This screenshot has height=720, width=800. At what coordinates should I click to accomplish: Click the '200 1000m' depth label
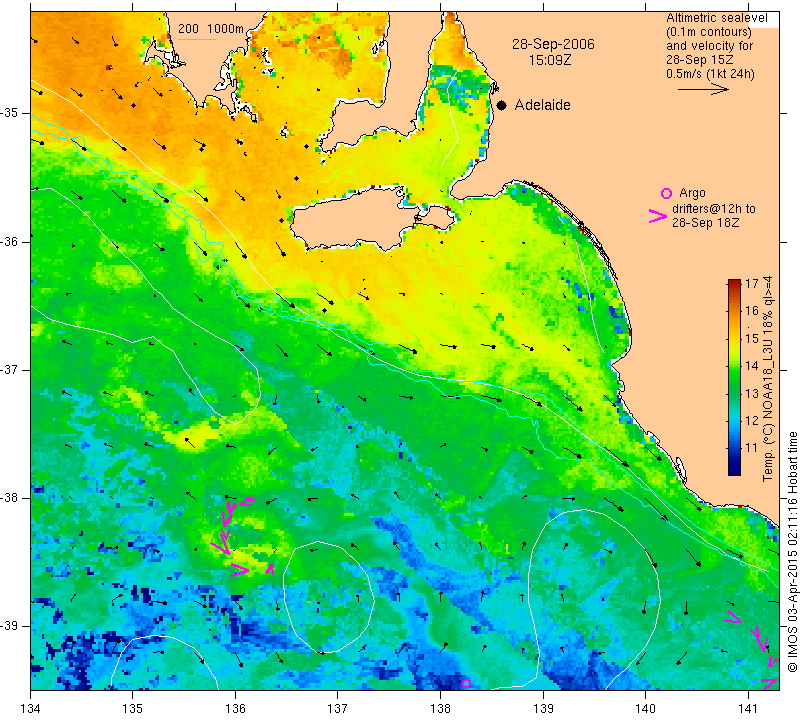211,29
